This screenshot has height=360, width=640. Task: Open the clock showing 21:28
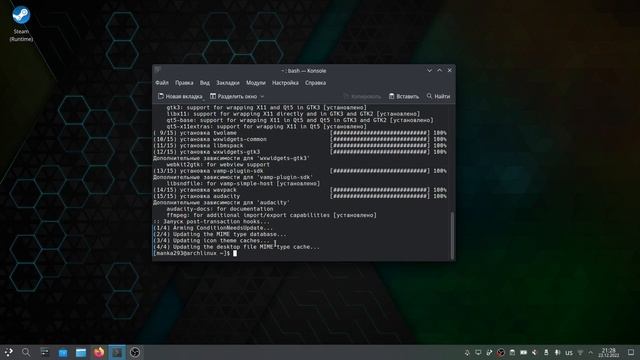[x=609, y=352]
